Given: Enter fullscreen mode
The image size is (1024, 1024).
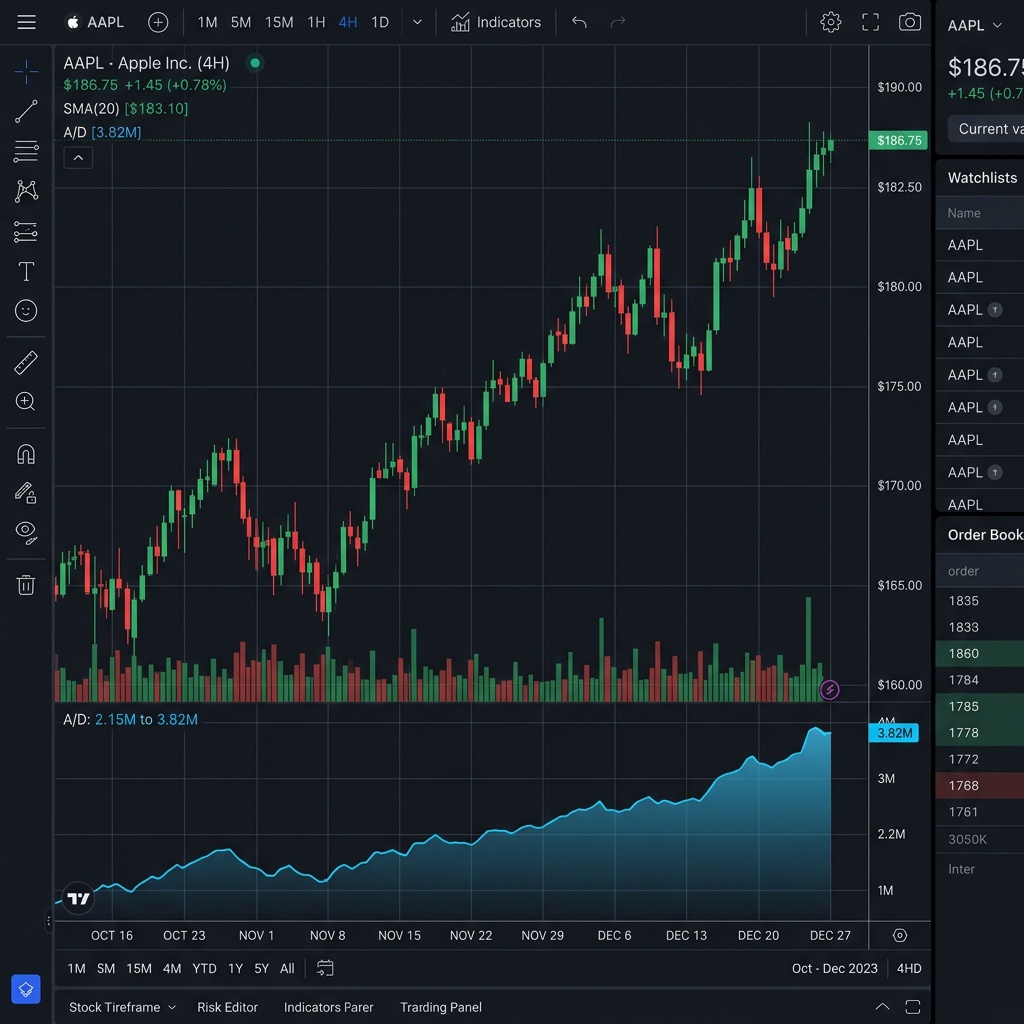Looking at the screenshot, I should [x=870, y=22].
